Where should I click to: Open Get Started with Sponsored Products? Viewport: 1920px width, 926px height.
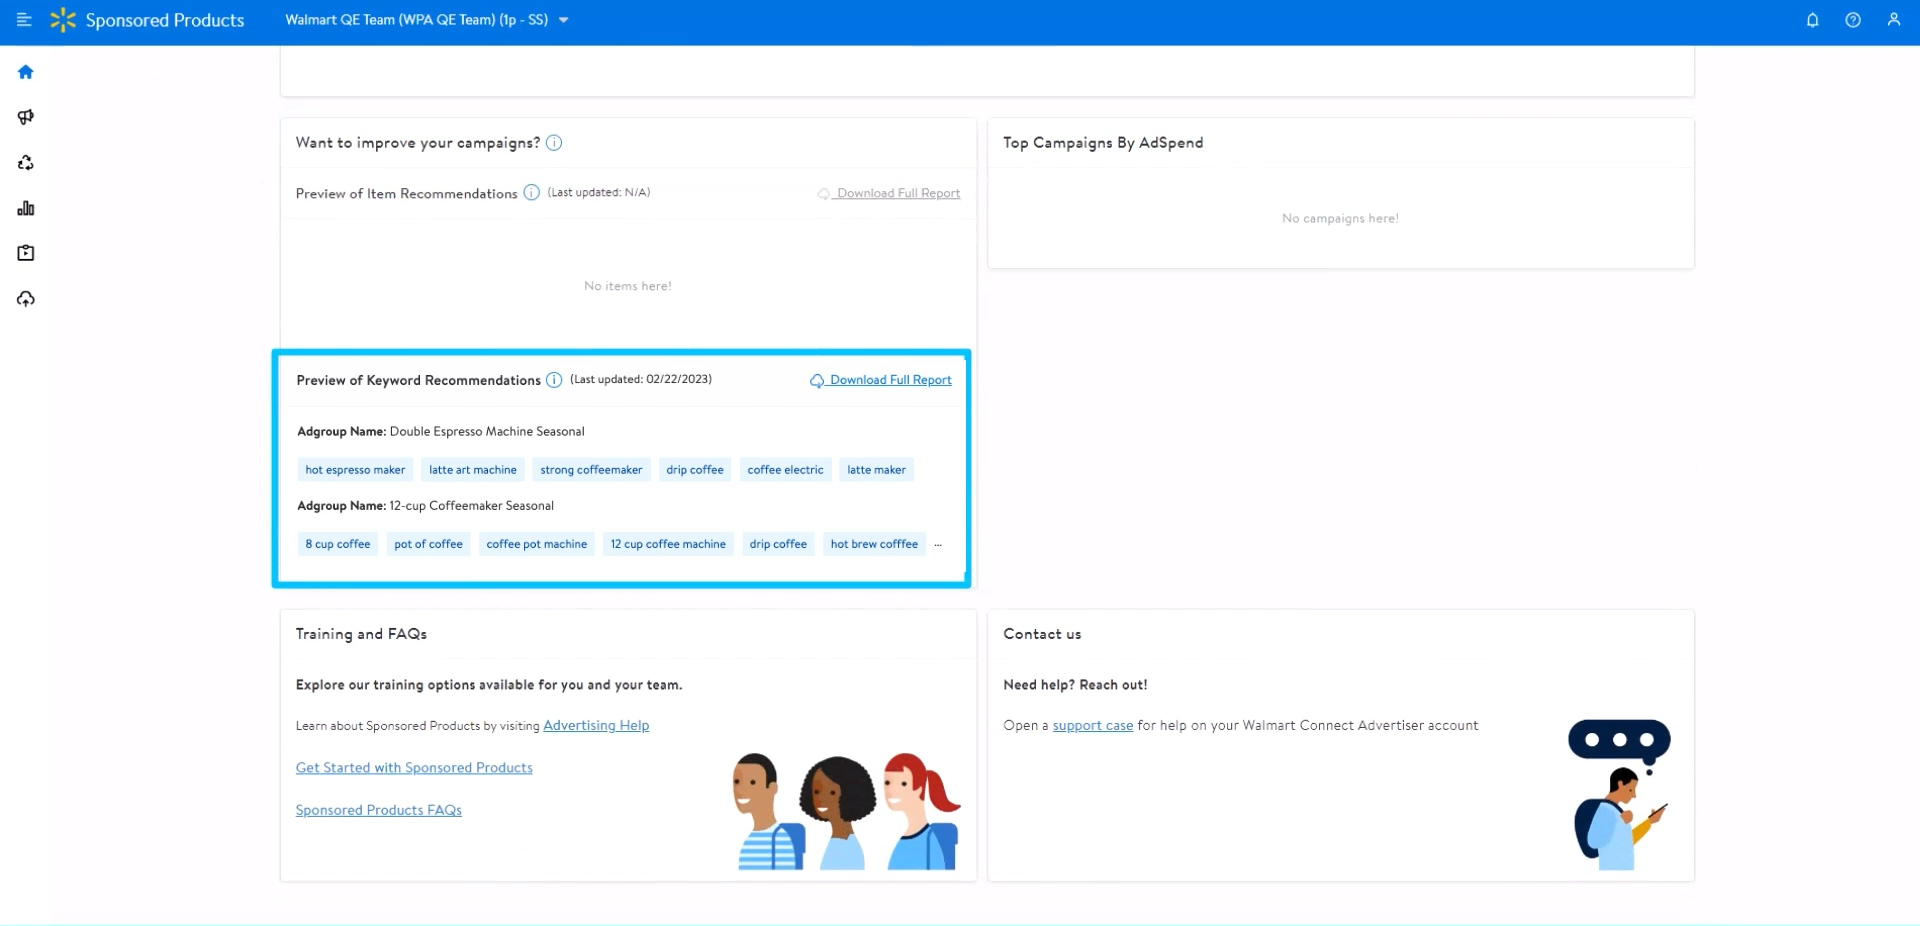click(414, 768)
